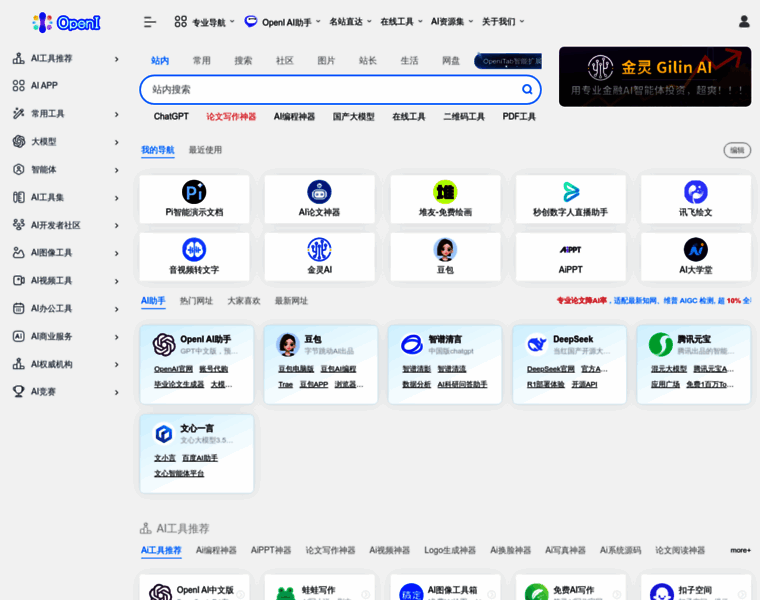Click the OpenI logo
760x600 pixels.
(66, 22)
